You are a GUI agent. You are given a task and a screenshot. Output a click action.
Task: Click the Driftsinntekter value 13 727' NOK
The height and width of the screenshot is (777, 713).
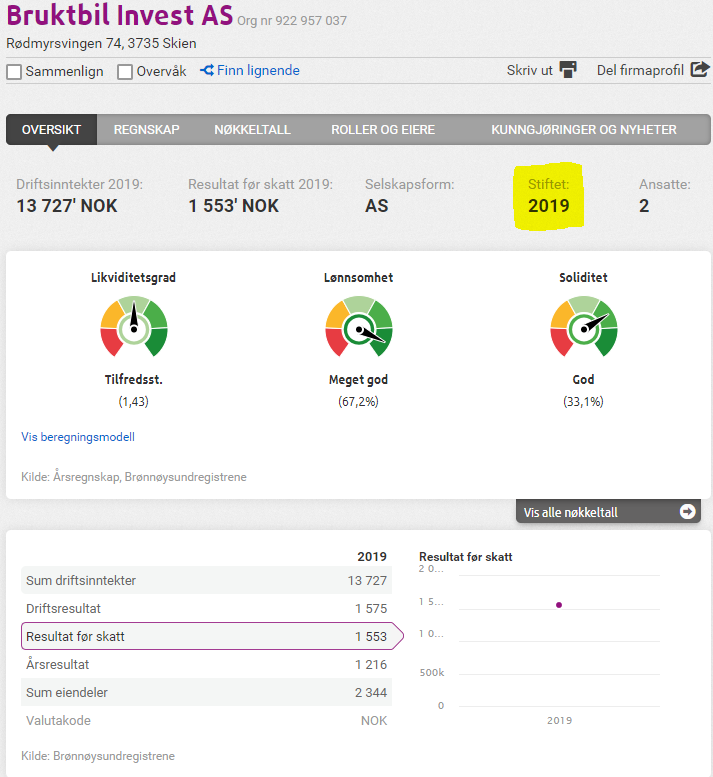pos(67,206)
